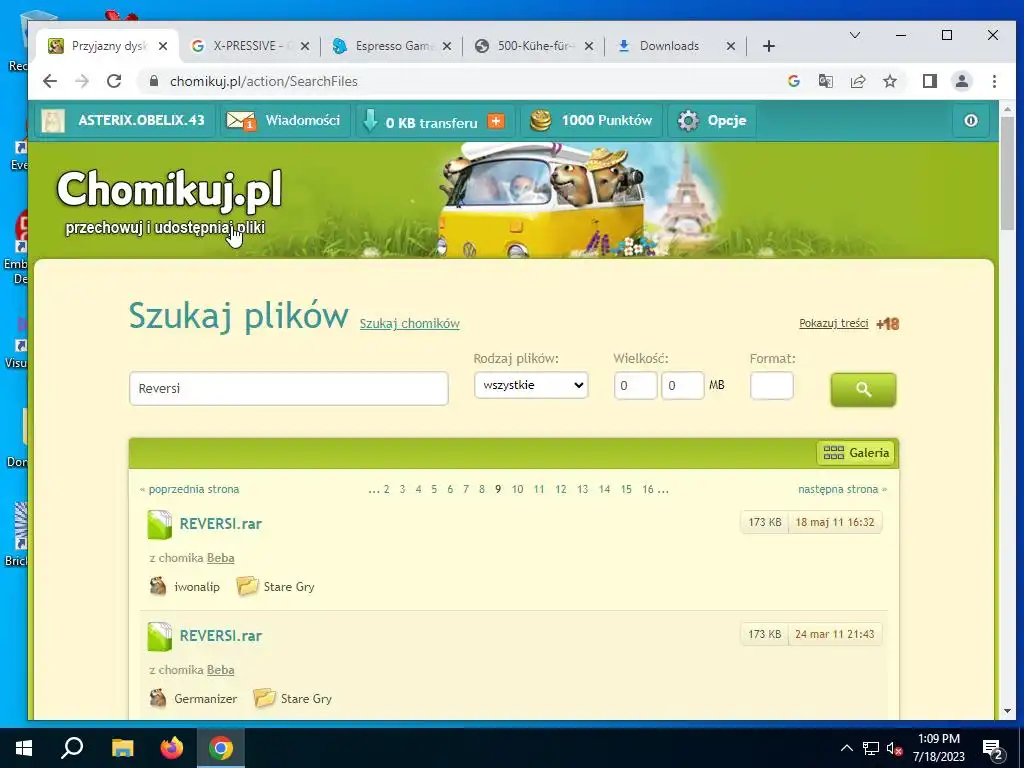Select the Przyjazny dysk tab
The image size is (1024, 768).
[108, 46]
